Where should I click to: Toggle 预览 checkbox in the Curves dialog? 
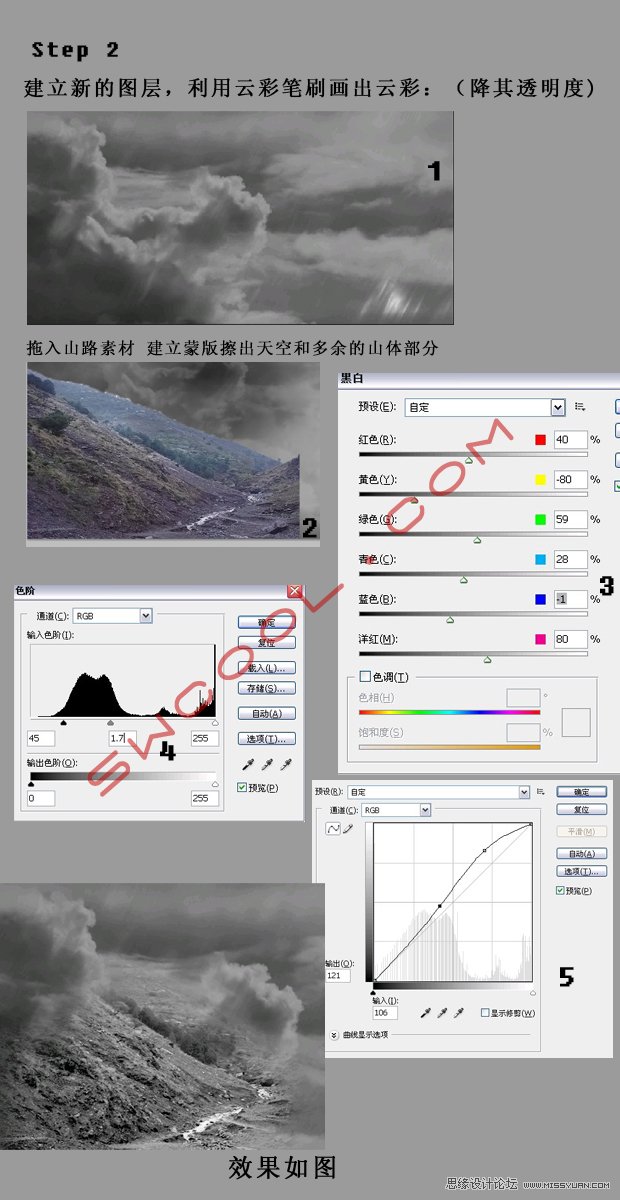tap(560, 890)
